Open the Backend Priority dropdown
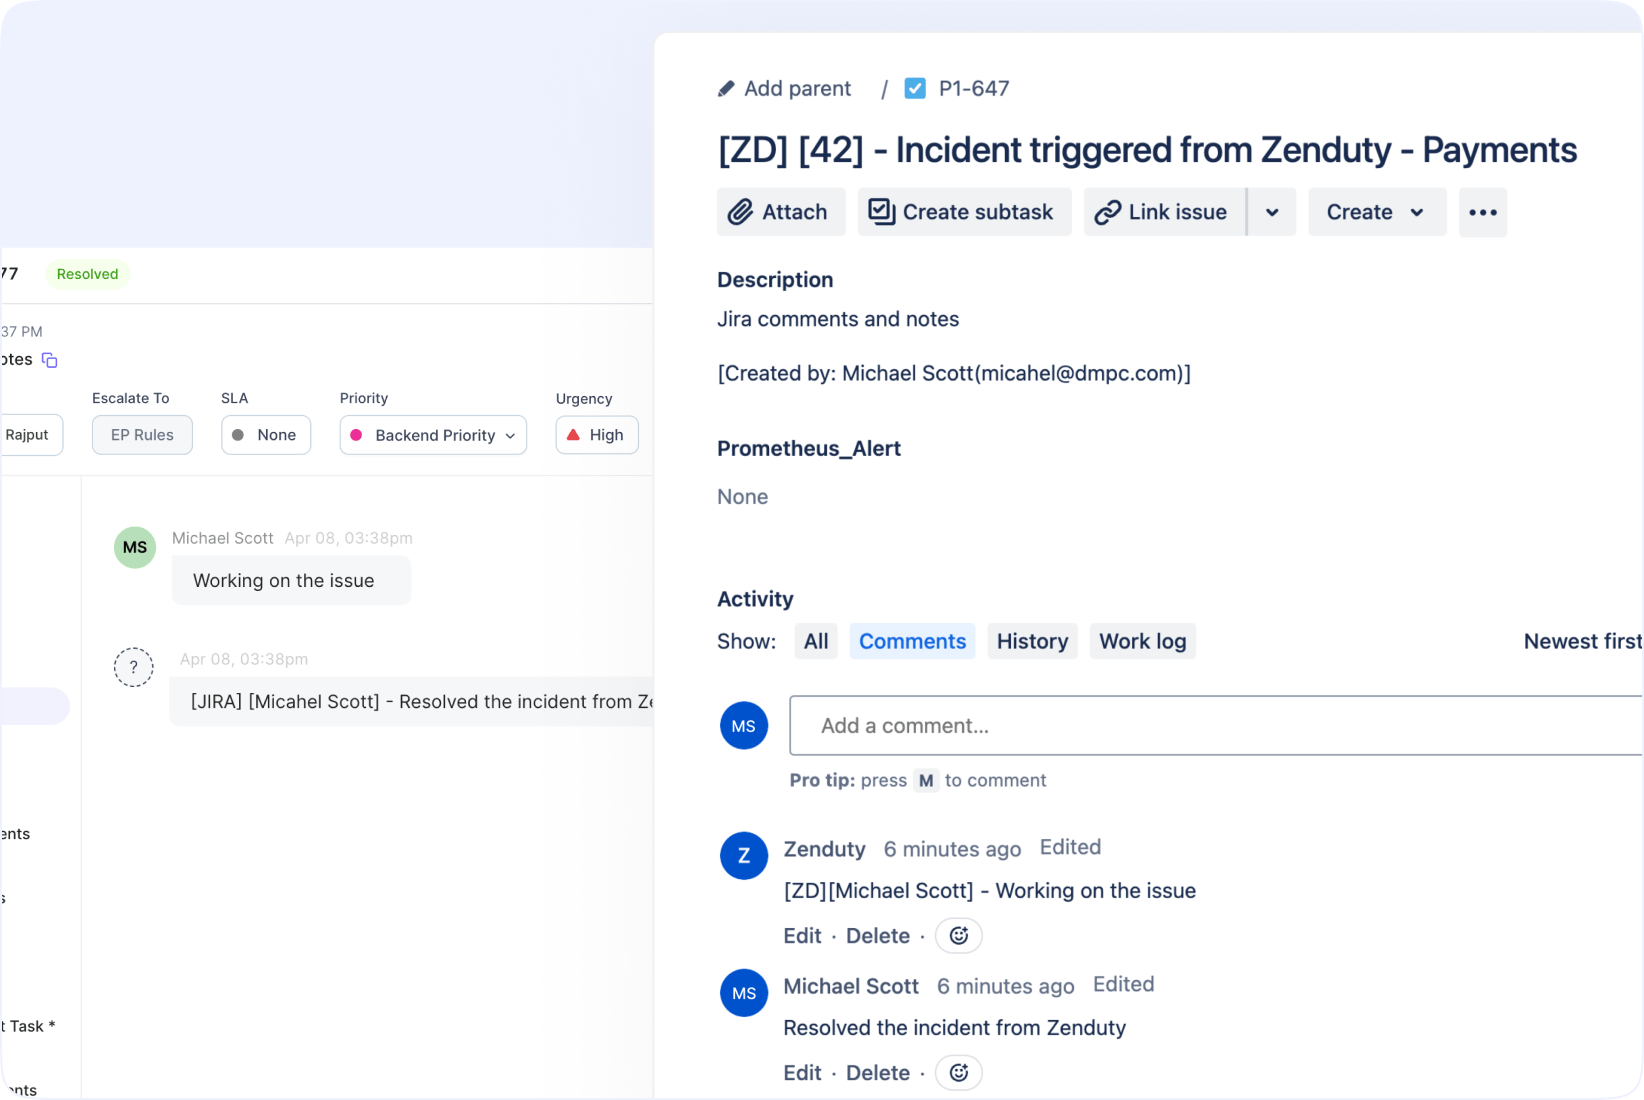The image size is (1644, 1100). point(433,435)
